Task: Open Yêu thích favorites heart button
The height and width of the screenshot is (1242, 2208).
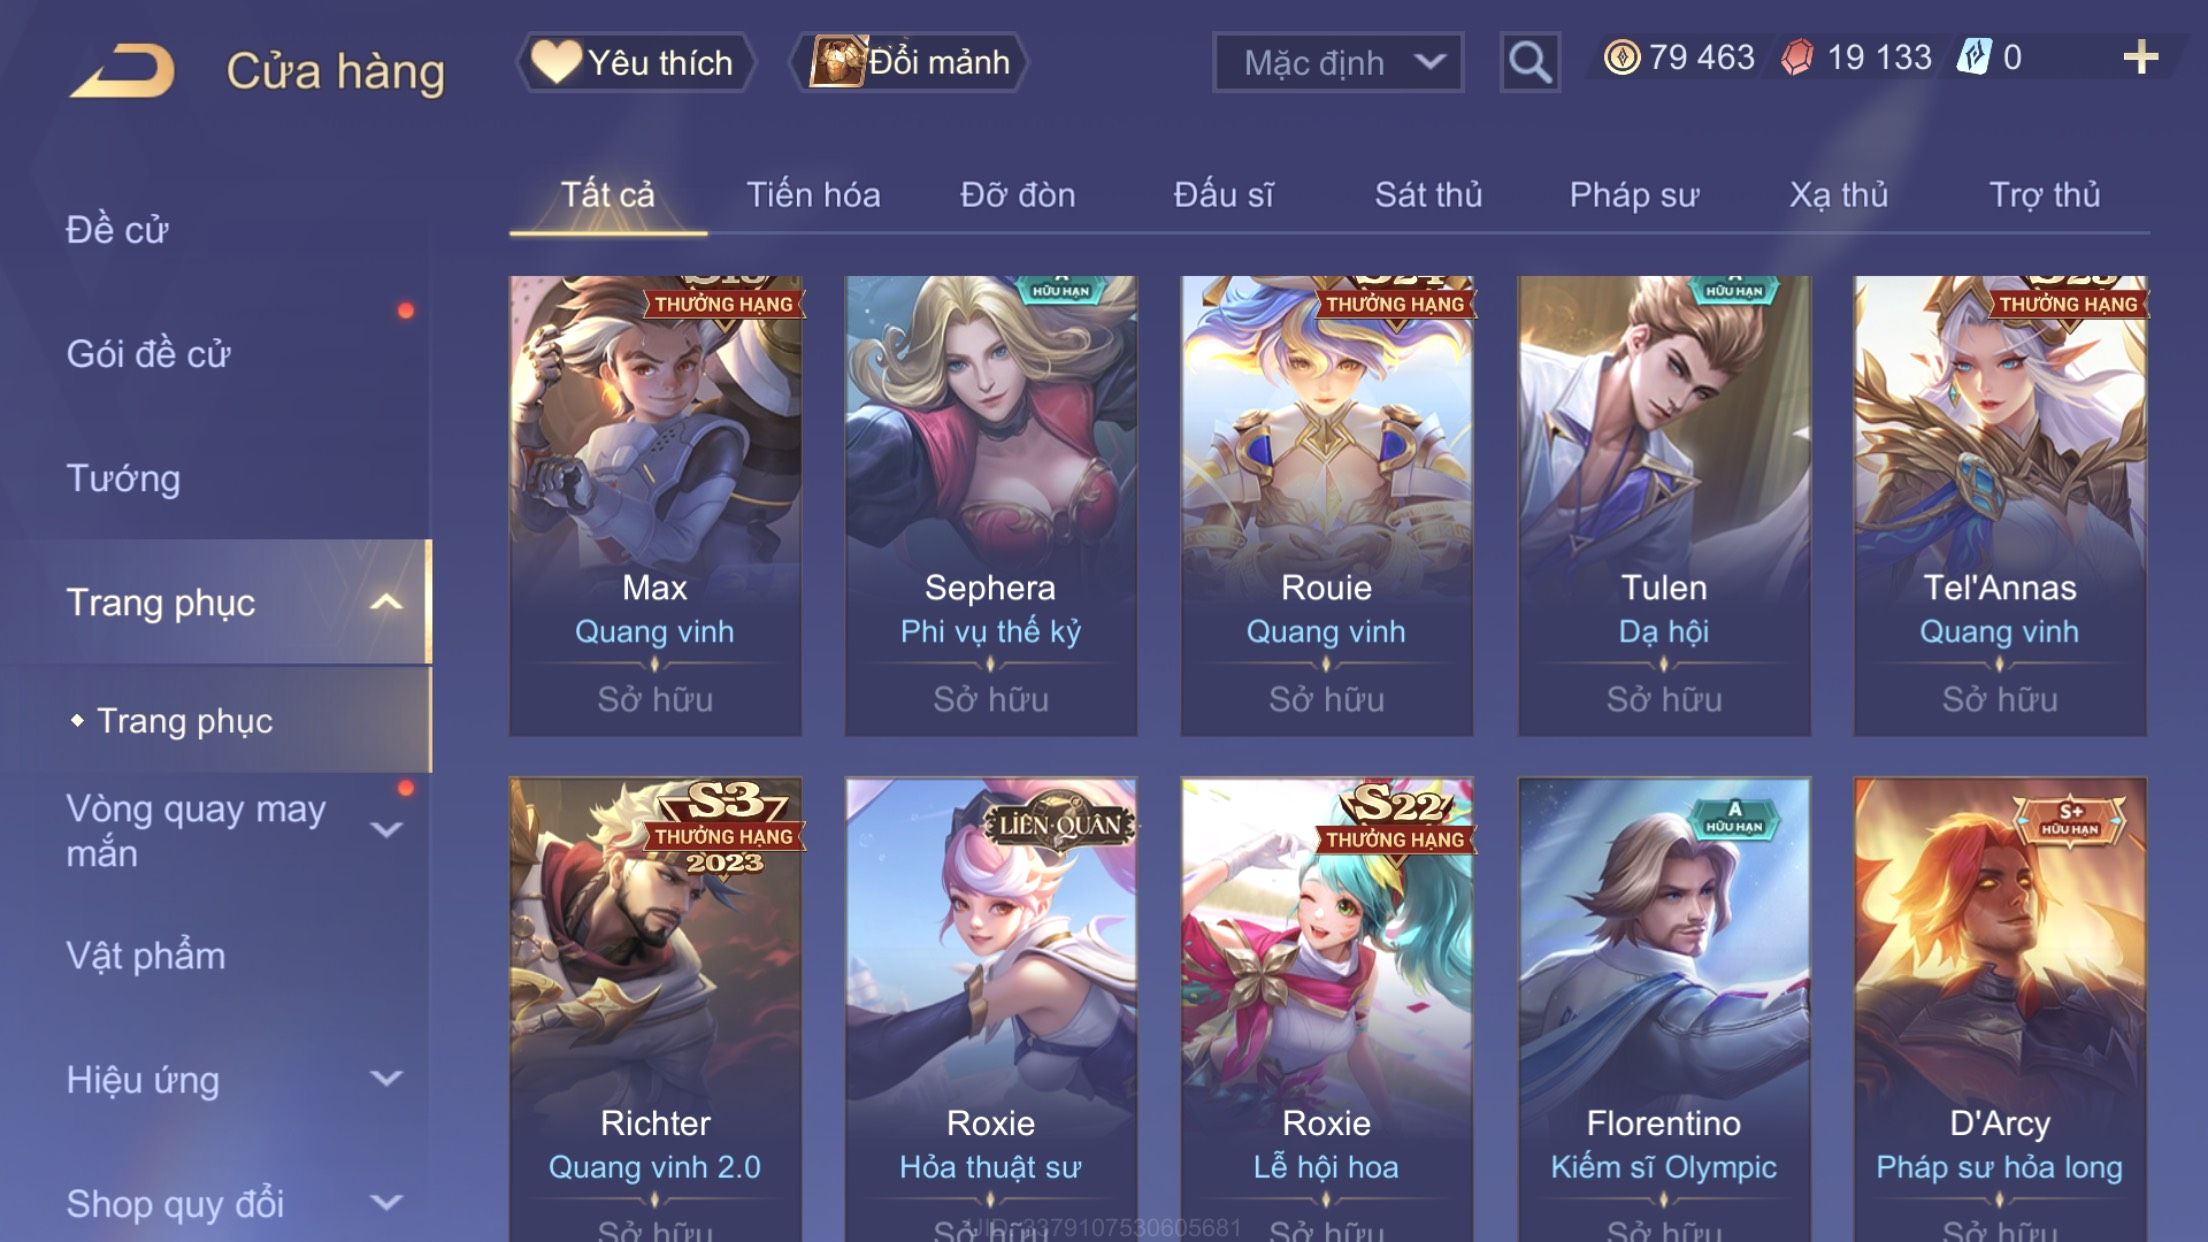Action: 635,62
